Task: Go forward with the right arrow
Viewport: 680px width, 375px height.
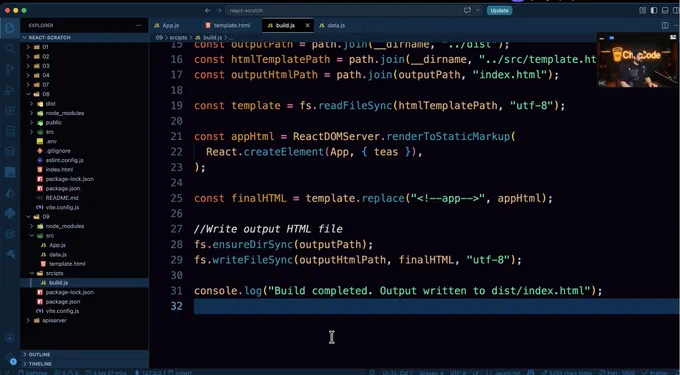Action: 219,10
